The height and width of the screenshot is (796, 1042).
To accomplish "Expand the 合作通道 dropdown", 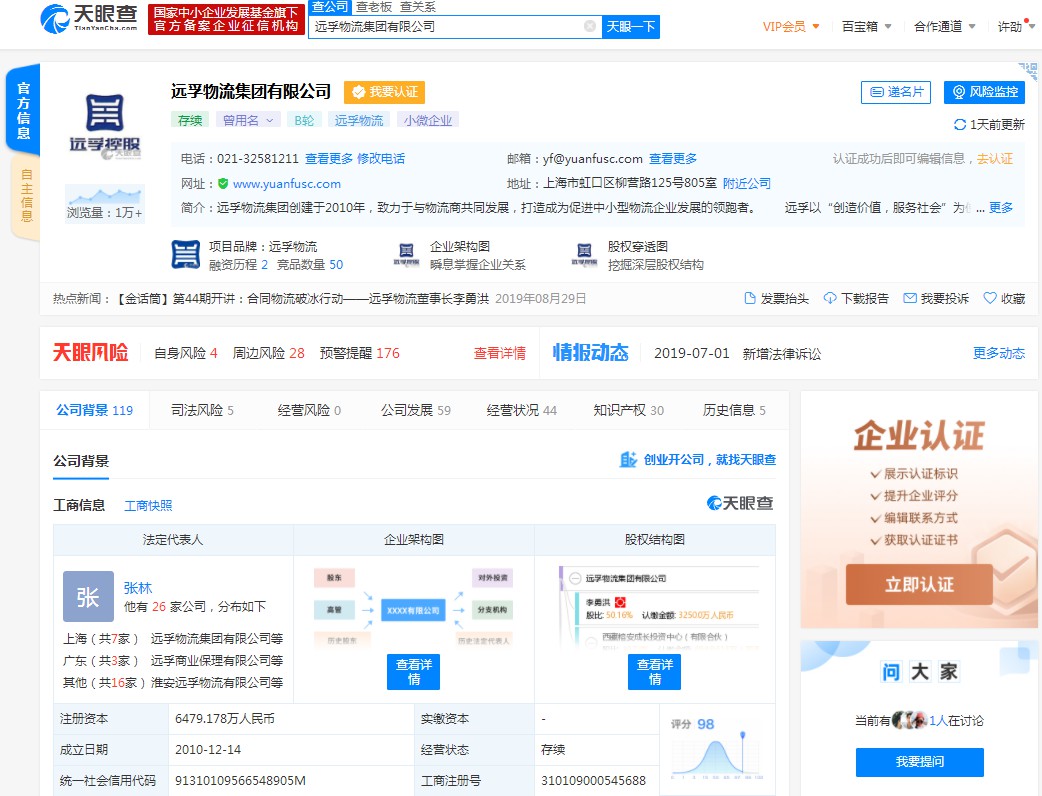I will click(x=944, y=27).
